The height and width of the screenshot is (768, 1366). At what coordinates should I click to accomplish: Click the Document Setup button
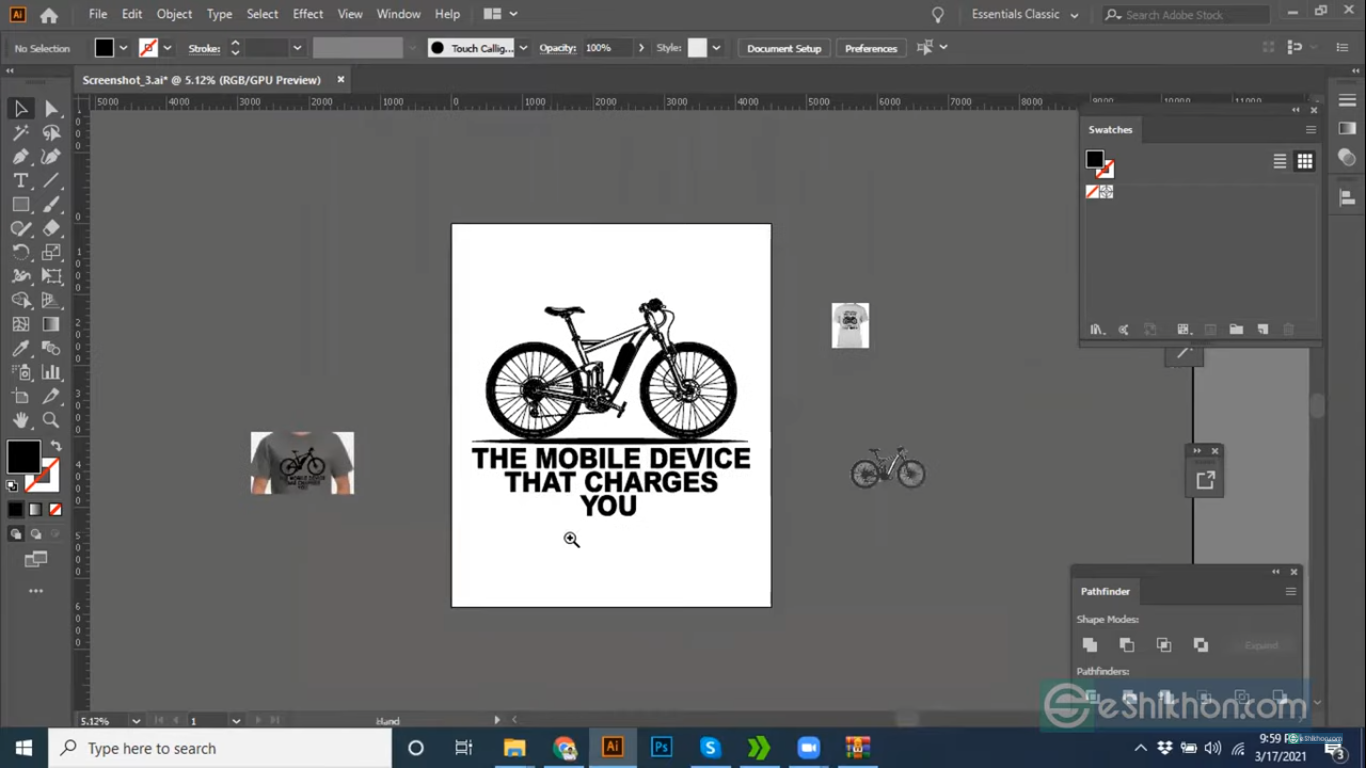click(783, 48)
